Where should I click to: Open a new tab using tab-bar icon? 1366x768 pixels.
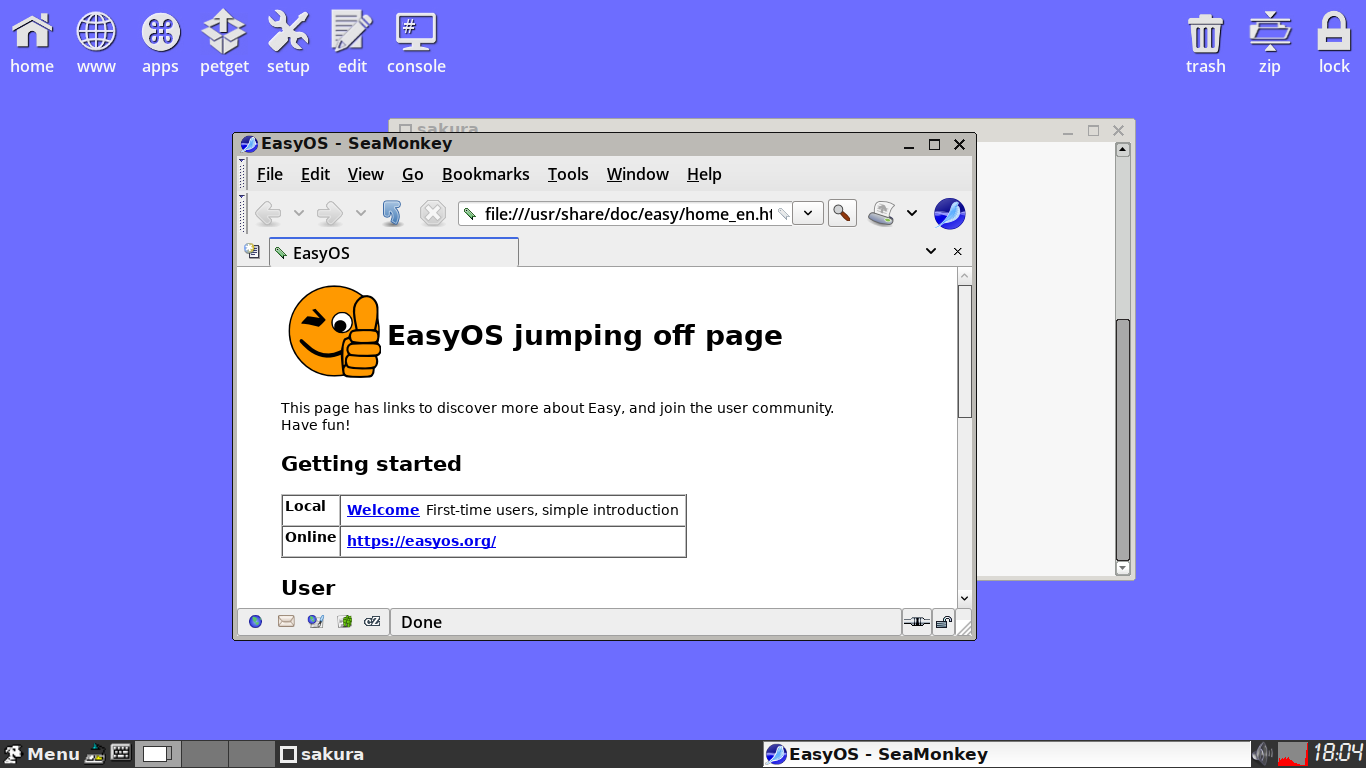tap(252, 252)
